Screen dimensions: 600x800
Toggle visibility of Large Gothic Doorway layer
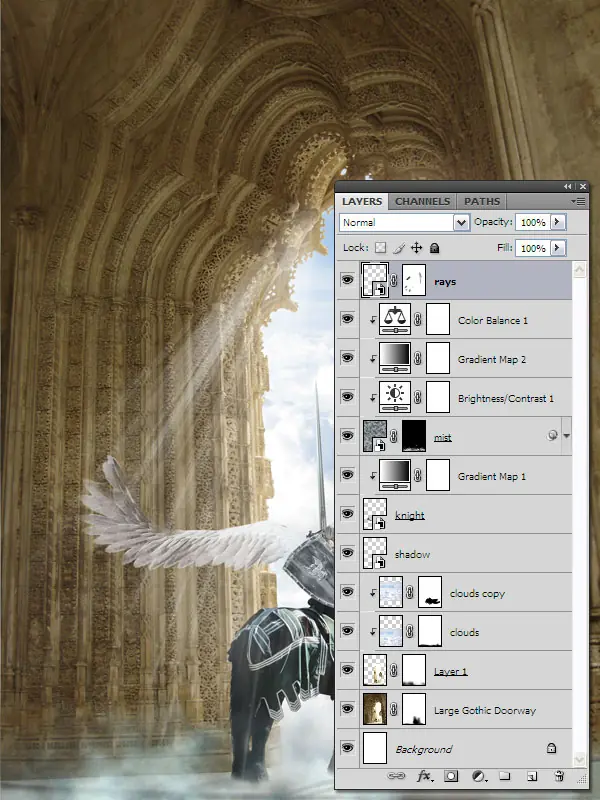click(347, 709)
